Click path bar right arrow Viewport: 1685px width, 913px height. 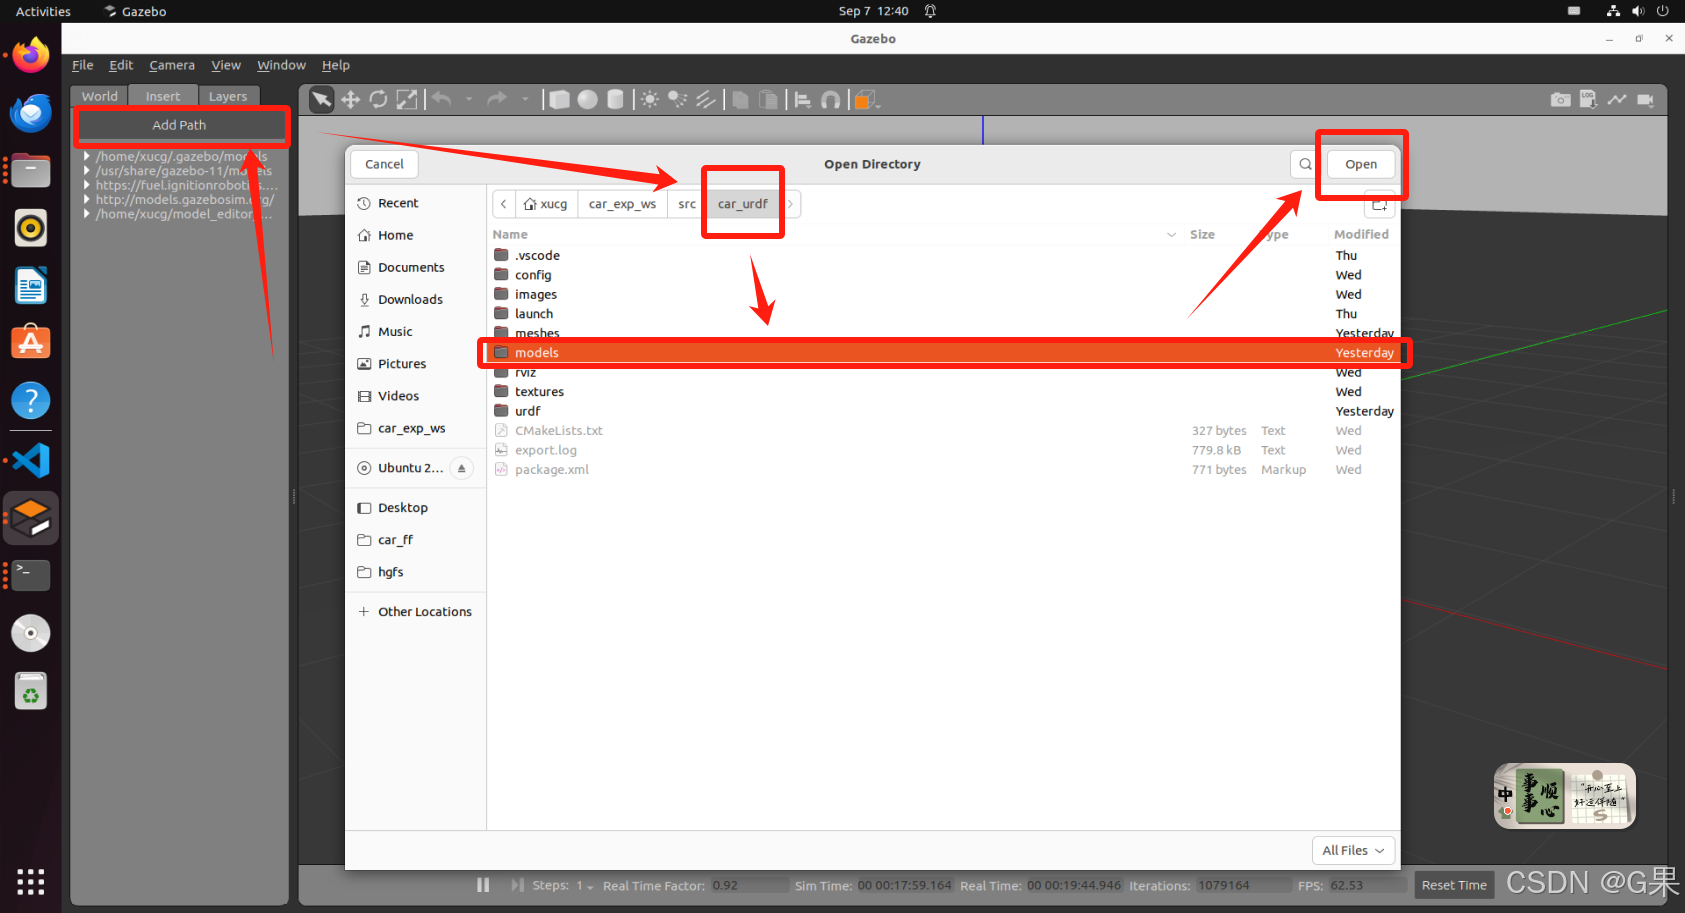[x=790, y=204]
